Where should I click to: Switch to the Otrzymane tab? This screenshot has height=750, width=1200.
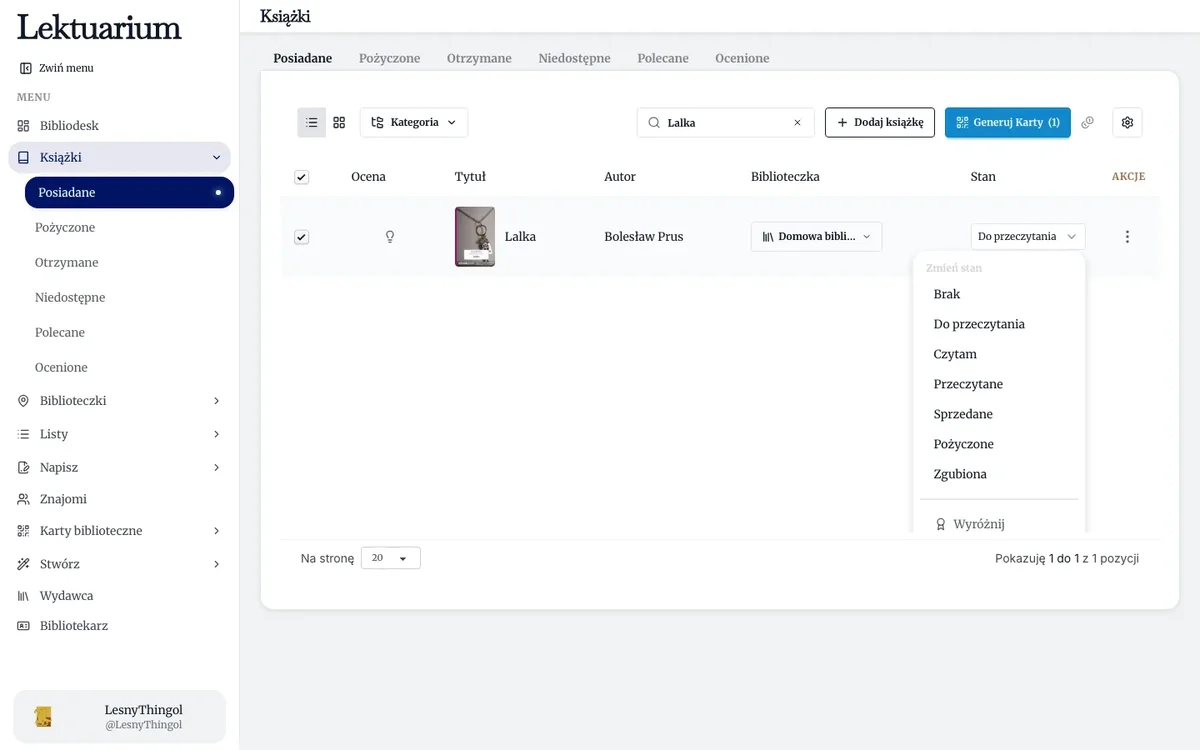point(479,58)
